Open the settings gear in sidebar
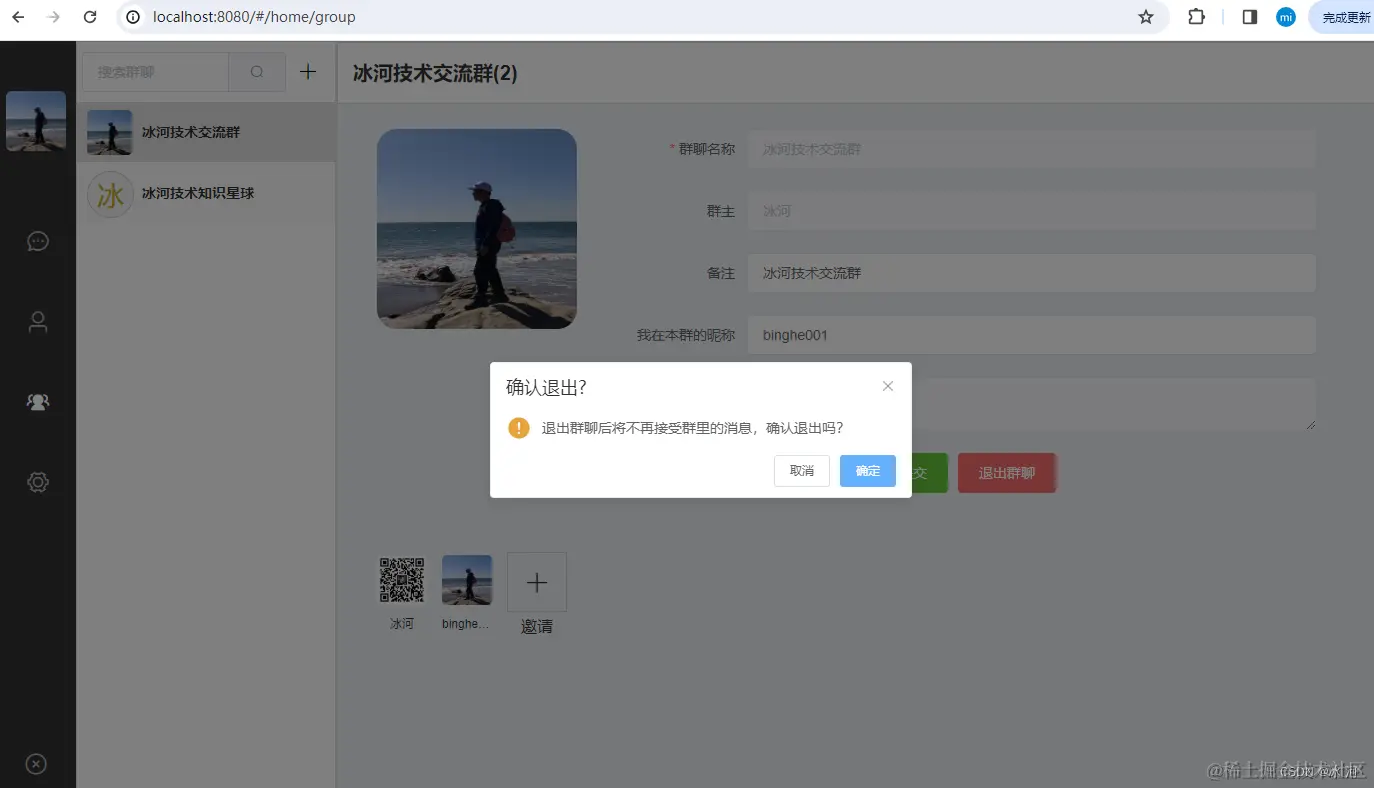The width and height of the screenshot is (1374, 788). pos(37,481)
